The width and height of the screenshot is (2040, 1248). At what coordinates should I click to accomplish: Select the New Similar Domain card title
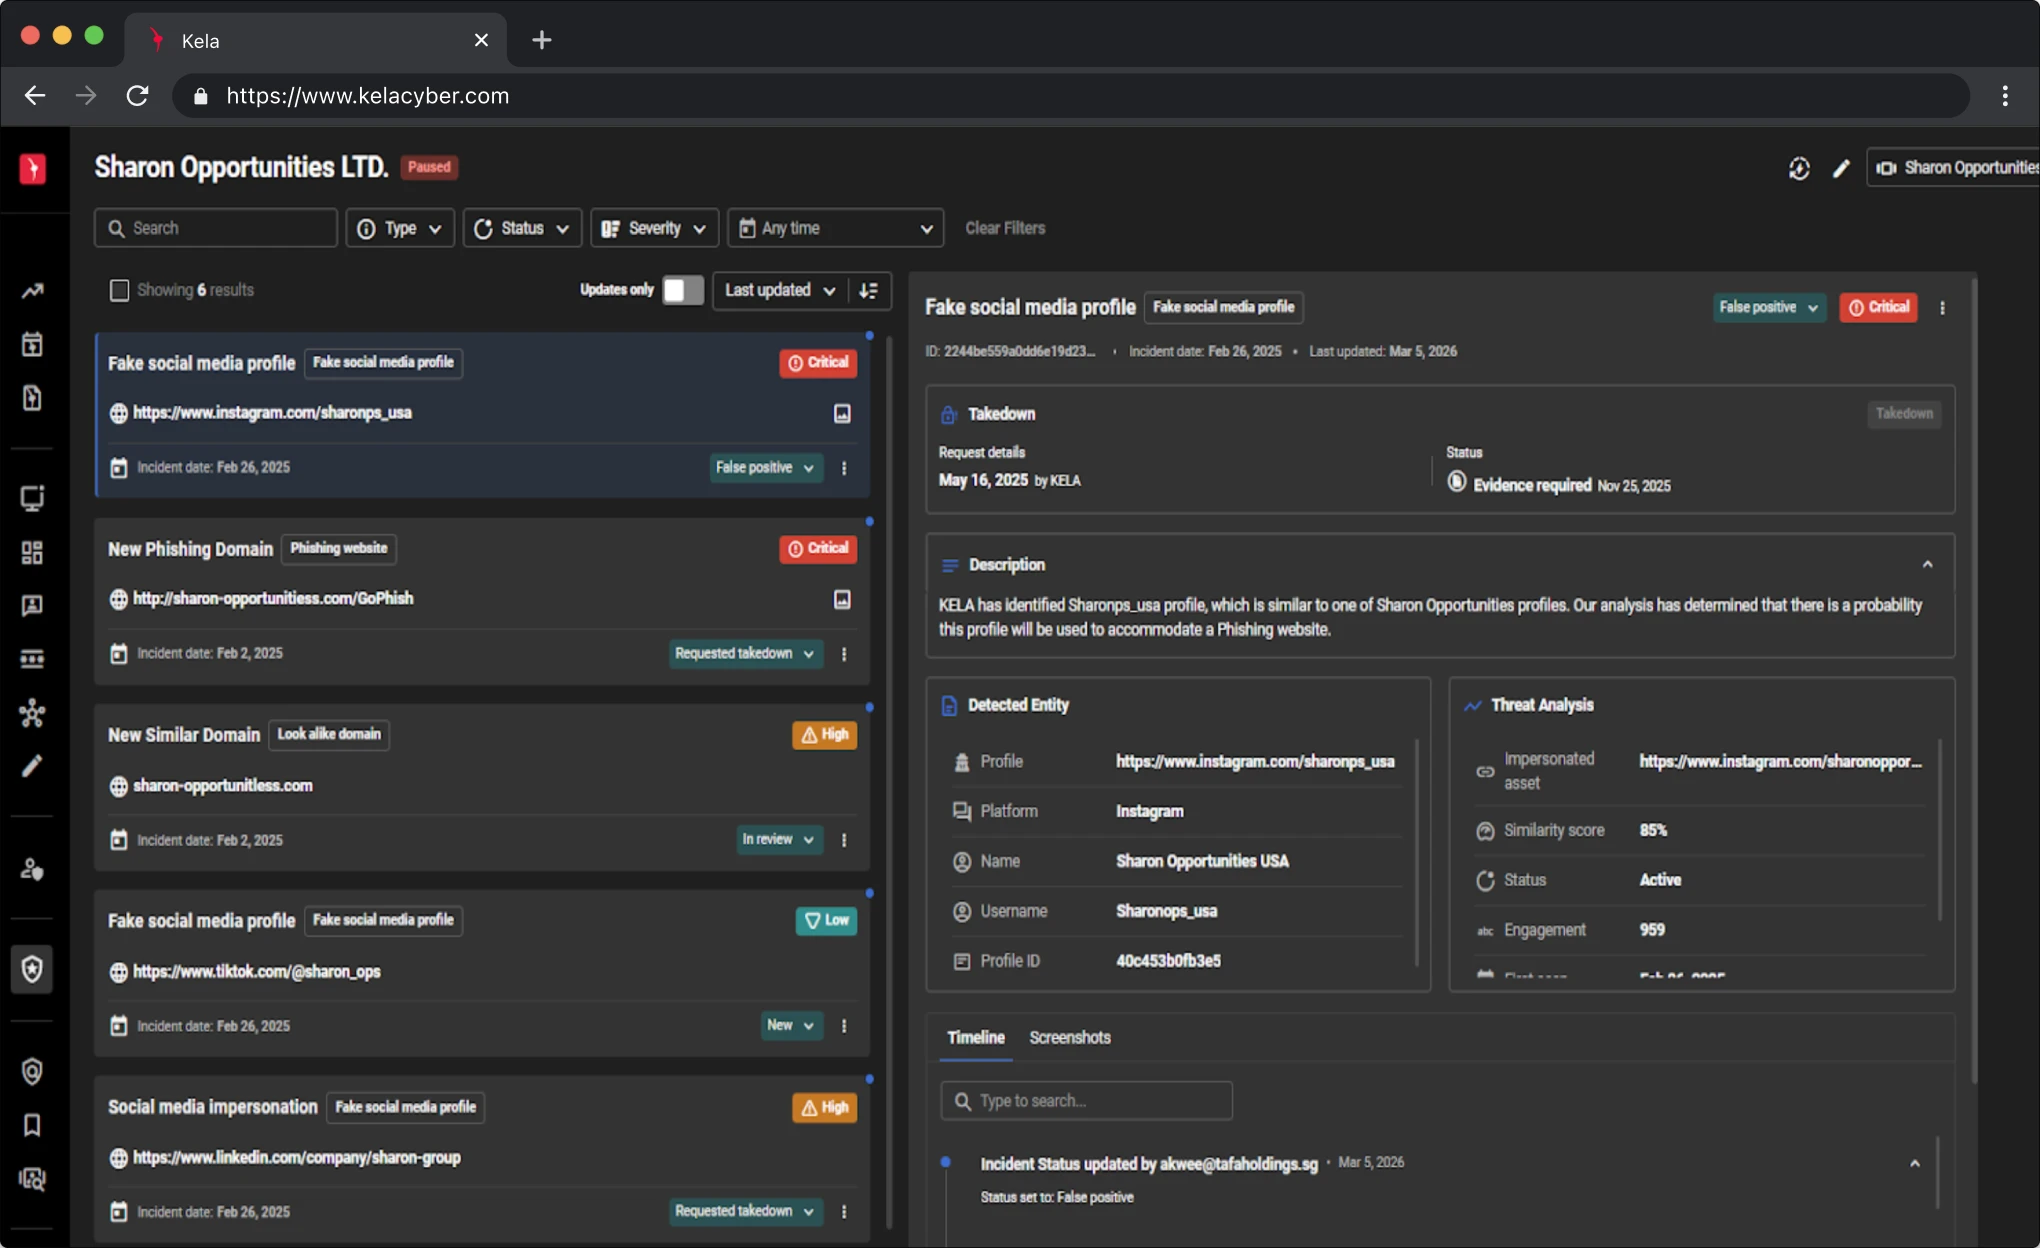tap(184, 735)
